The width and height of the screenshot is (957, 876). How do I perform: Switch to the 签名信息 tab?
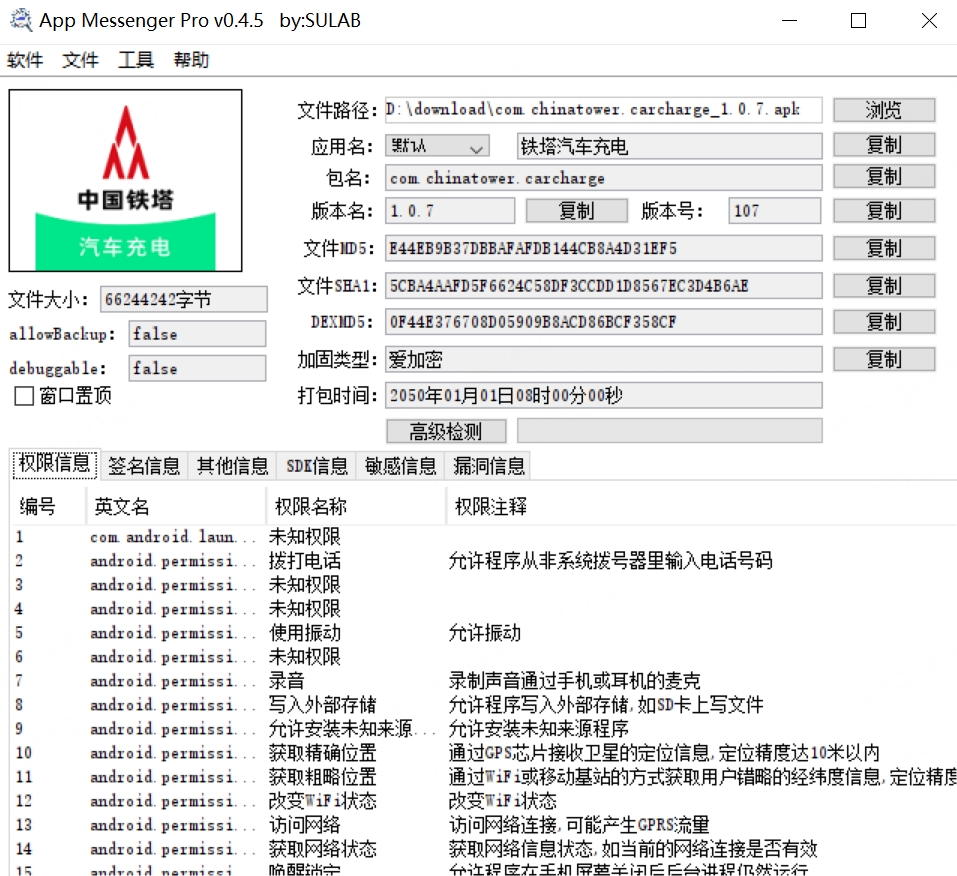tap(143, 465)
